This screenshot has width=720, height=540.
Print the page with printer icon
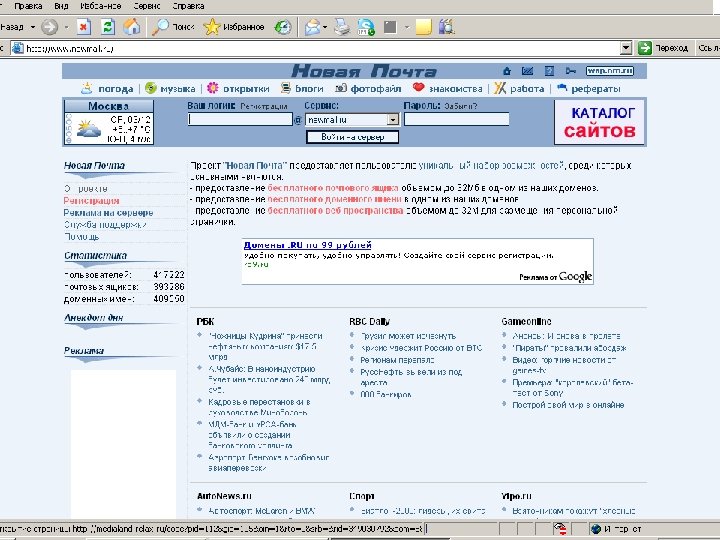342,27
